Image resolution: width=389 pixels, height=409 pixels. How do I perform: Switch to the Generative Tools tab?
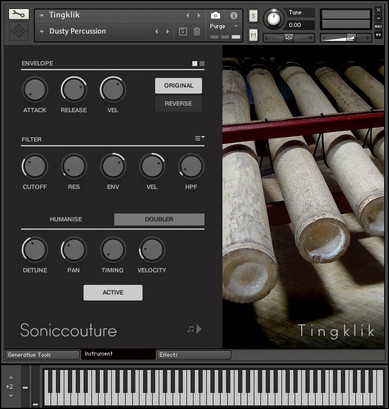pyautogui.click(x=42, y=355)
